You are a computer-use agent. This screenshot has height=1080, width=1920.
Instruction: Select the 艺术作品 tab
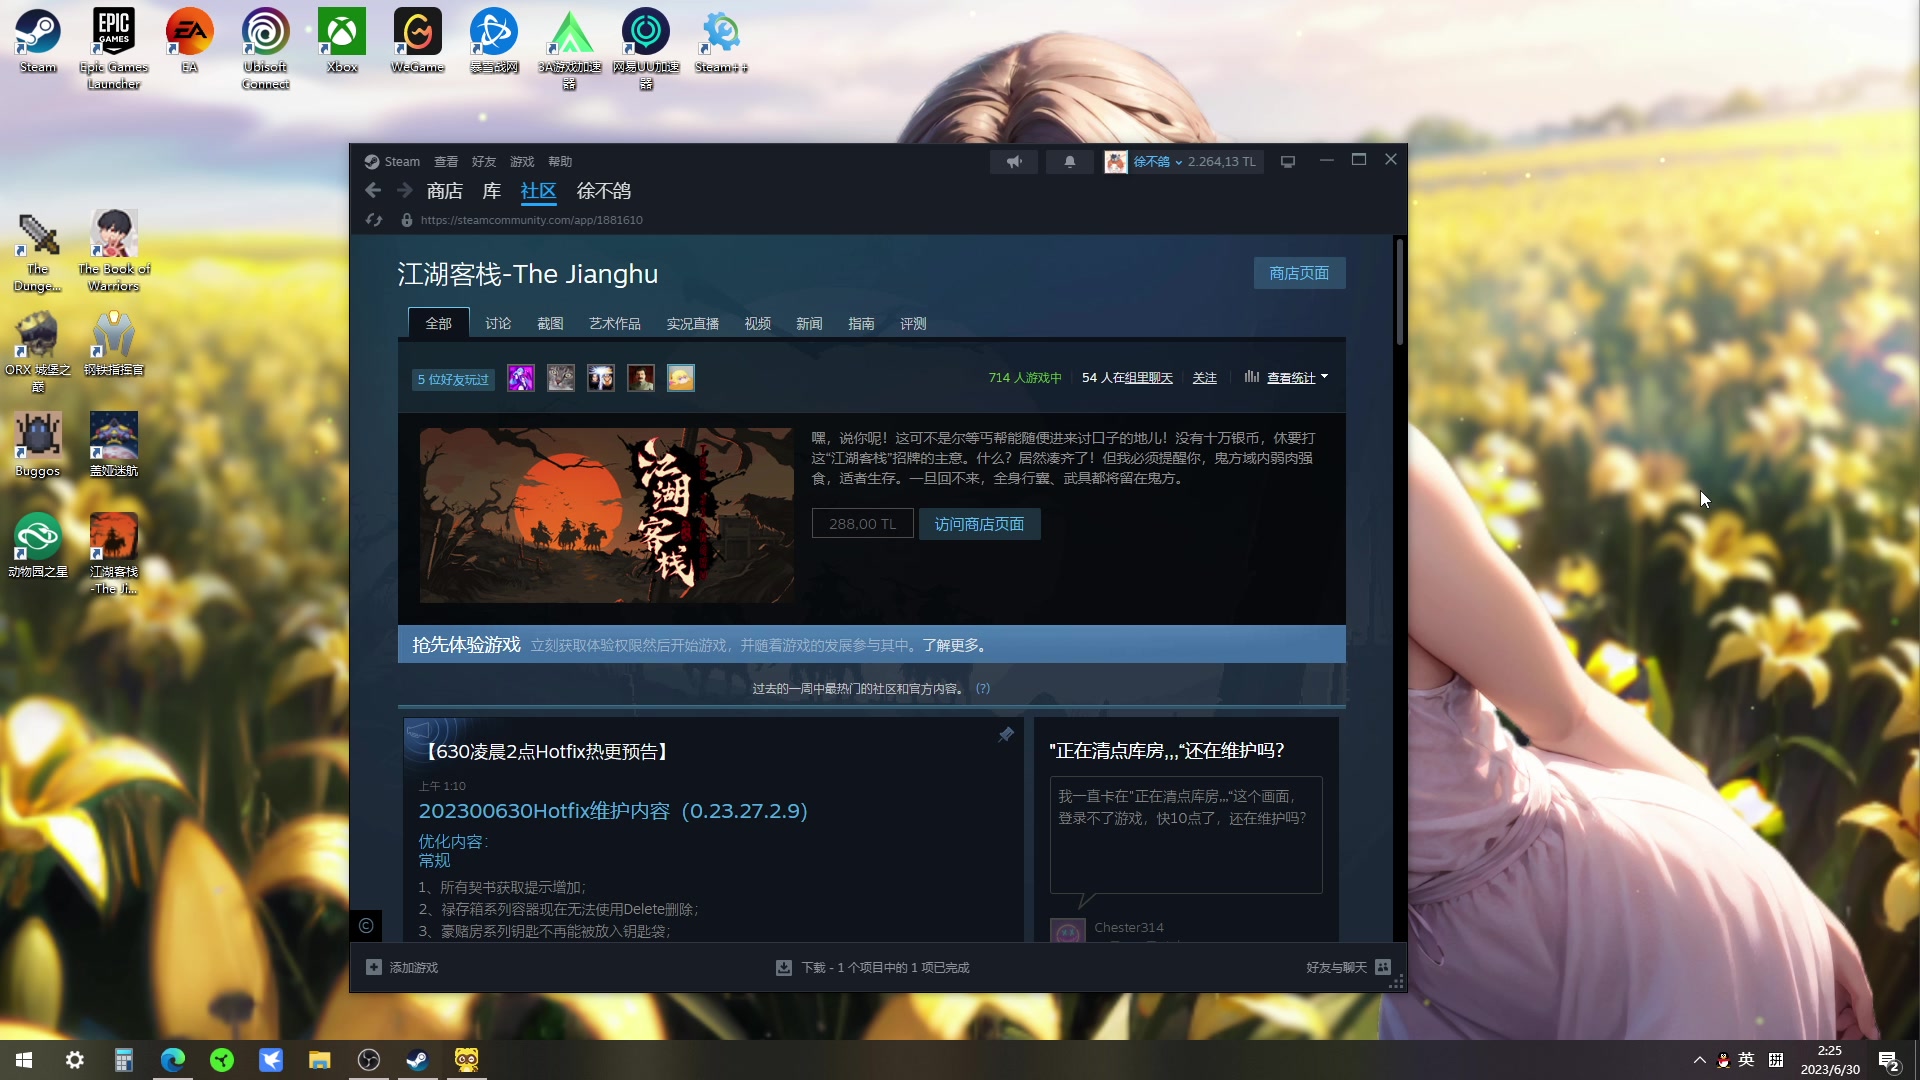coord(615,323)
